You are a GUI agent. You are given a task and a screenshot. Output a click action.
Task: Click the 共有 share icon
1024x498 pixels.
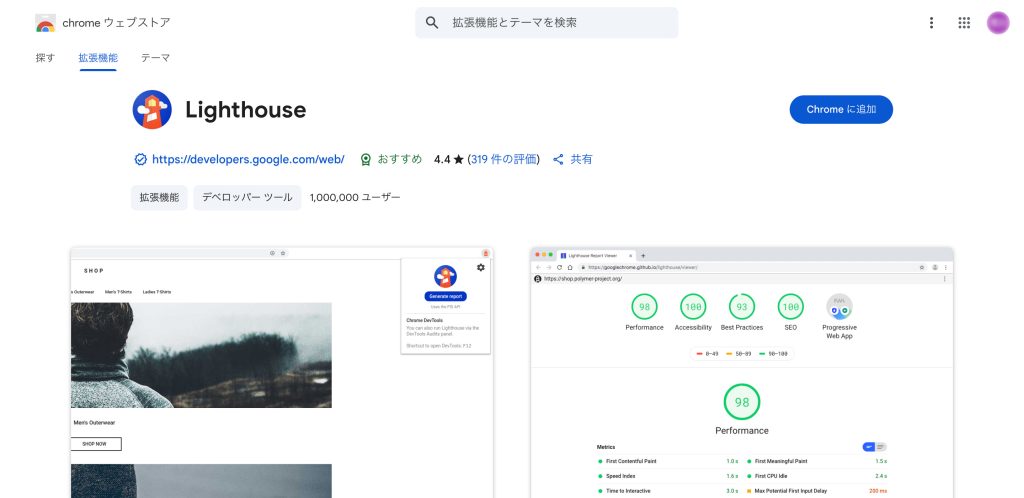pos(558,159)
